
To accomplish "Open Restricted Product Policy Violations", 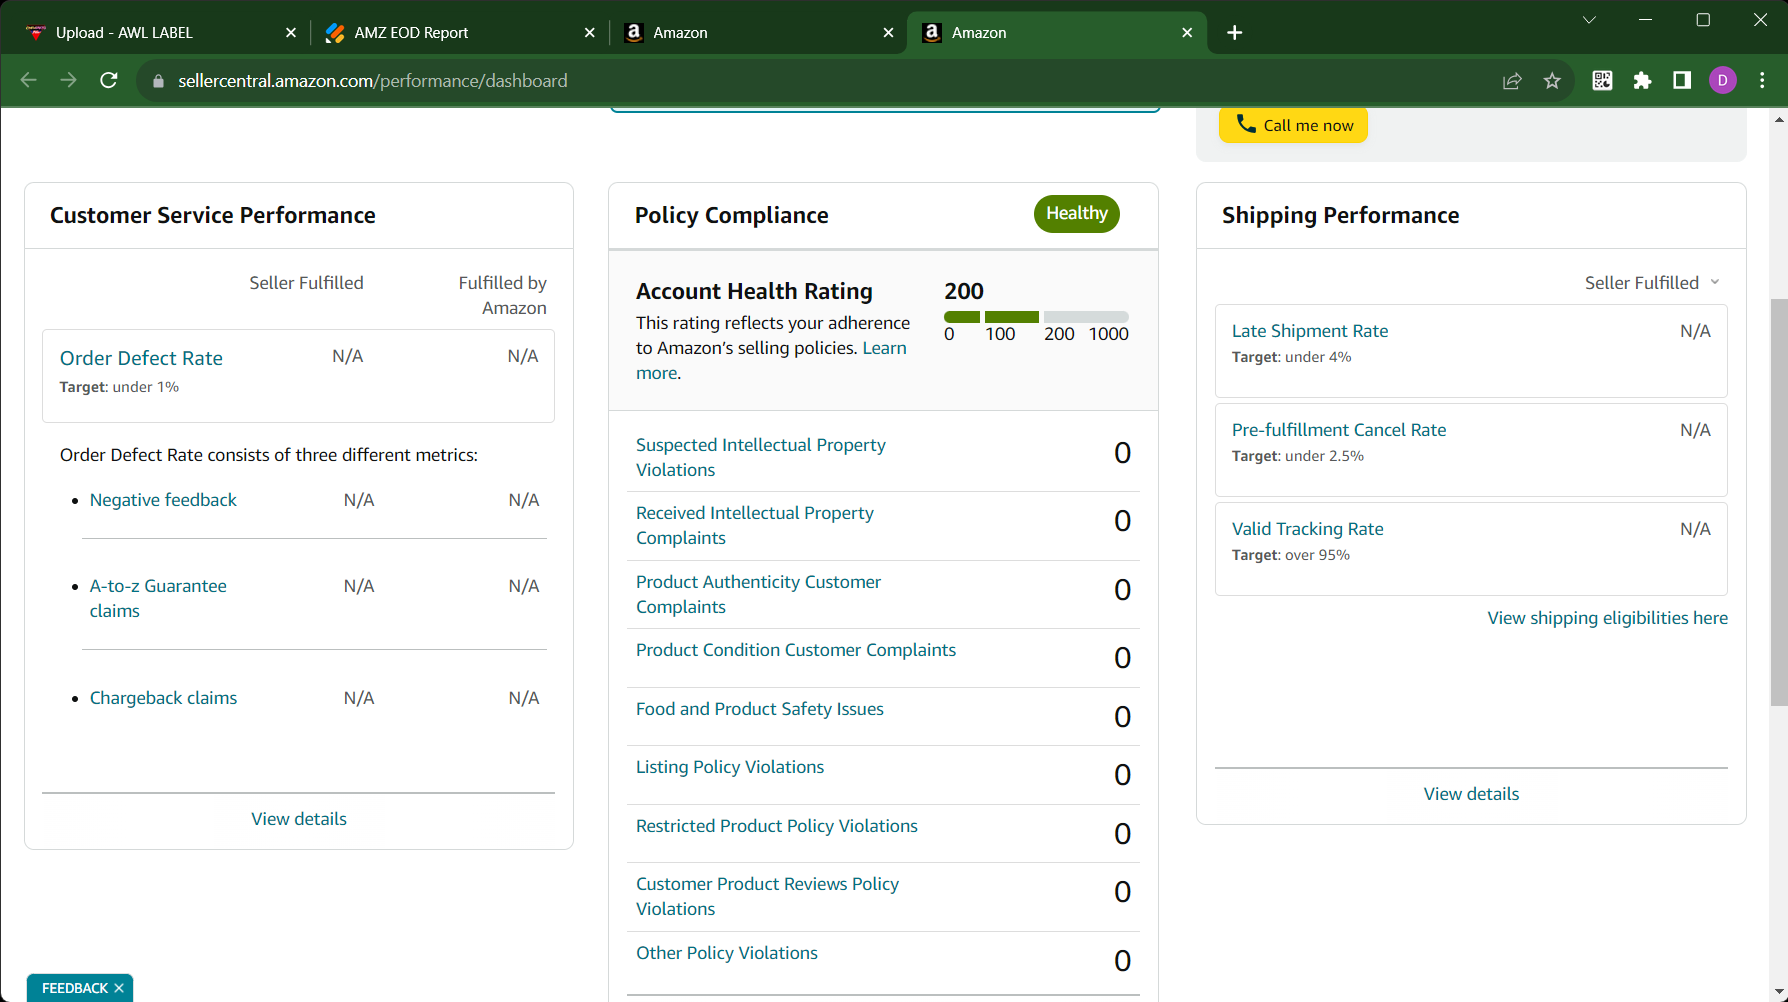I will pyautogui.click(x=777, y=826).
